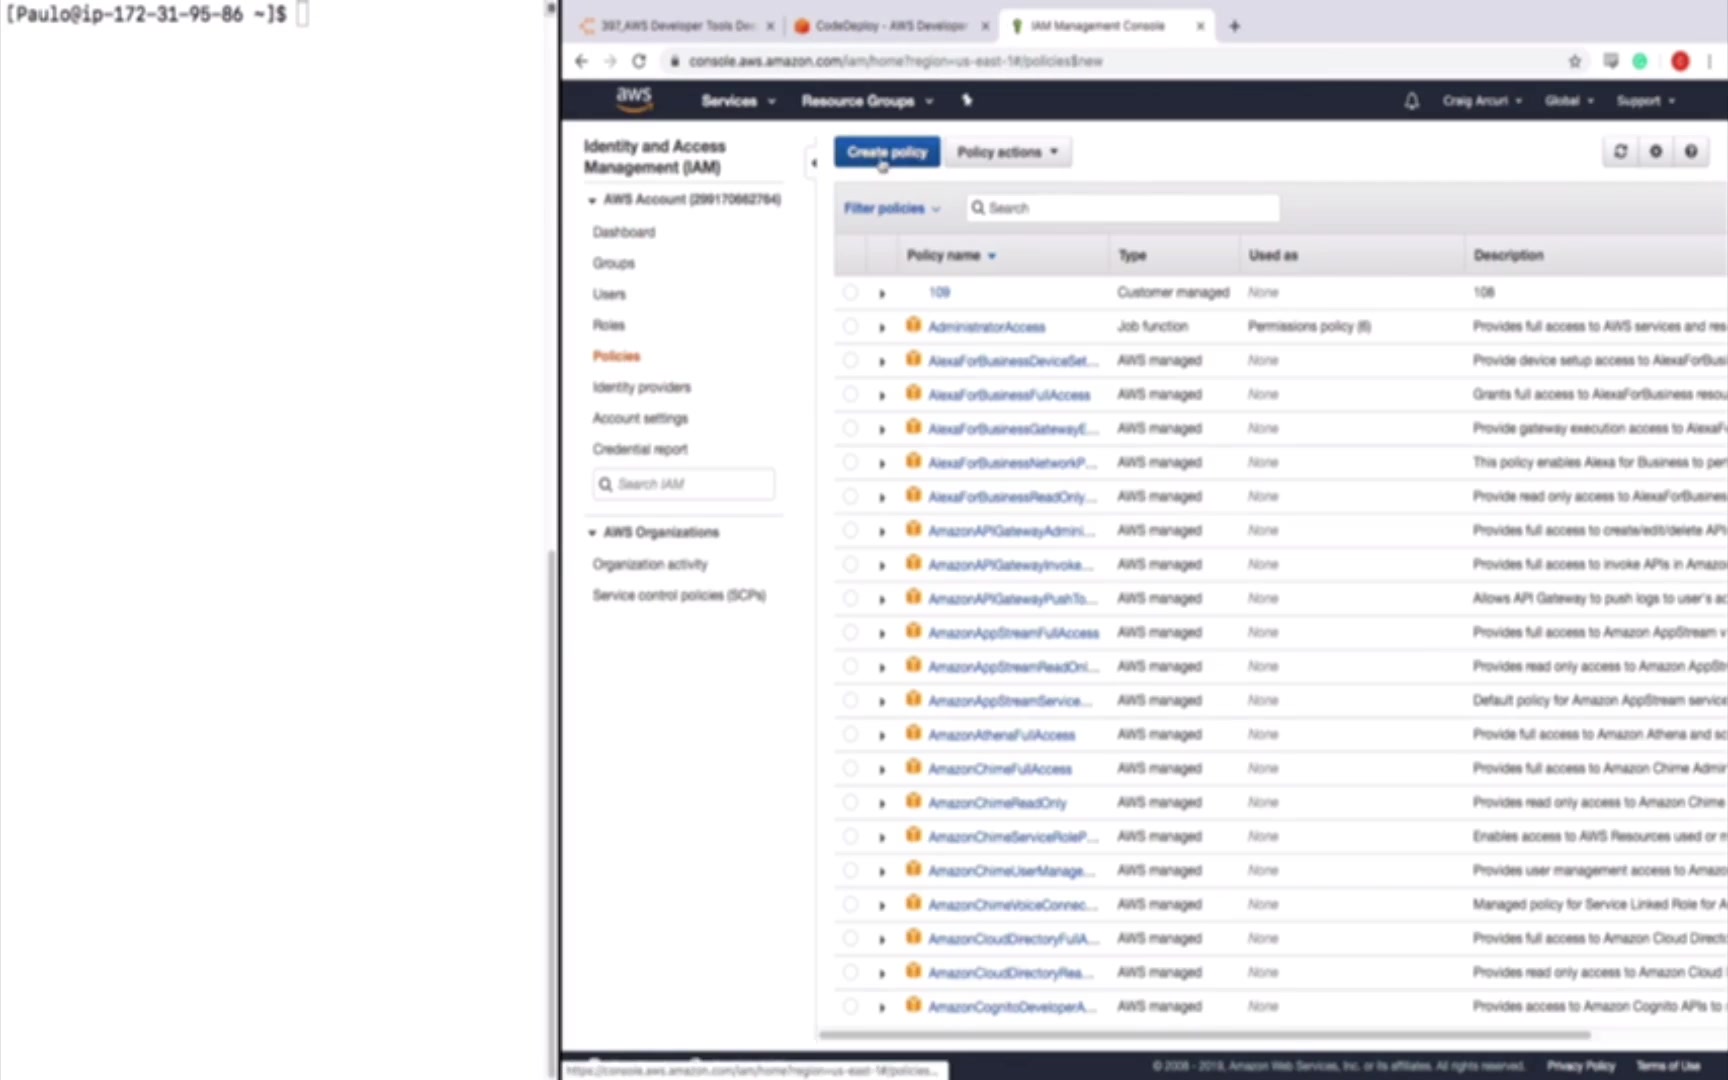Select the AmazonAthenaFullAccess radio button

850,734
